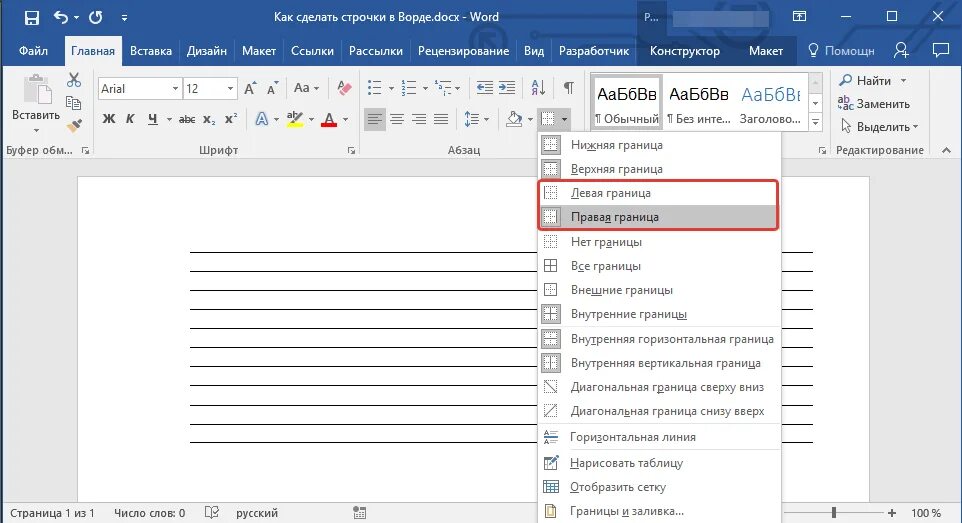Justify the paragraph text

coord(441,119)
